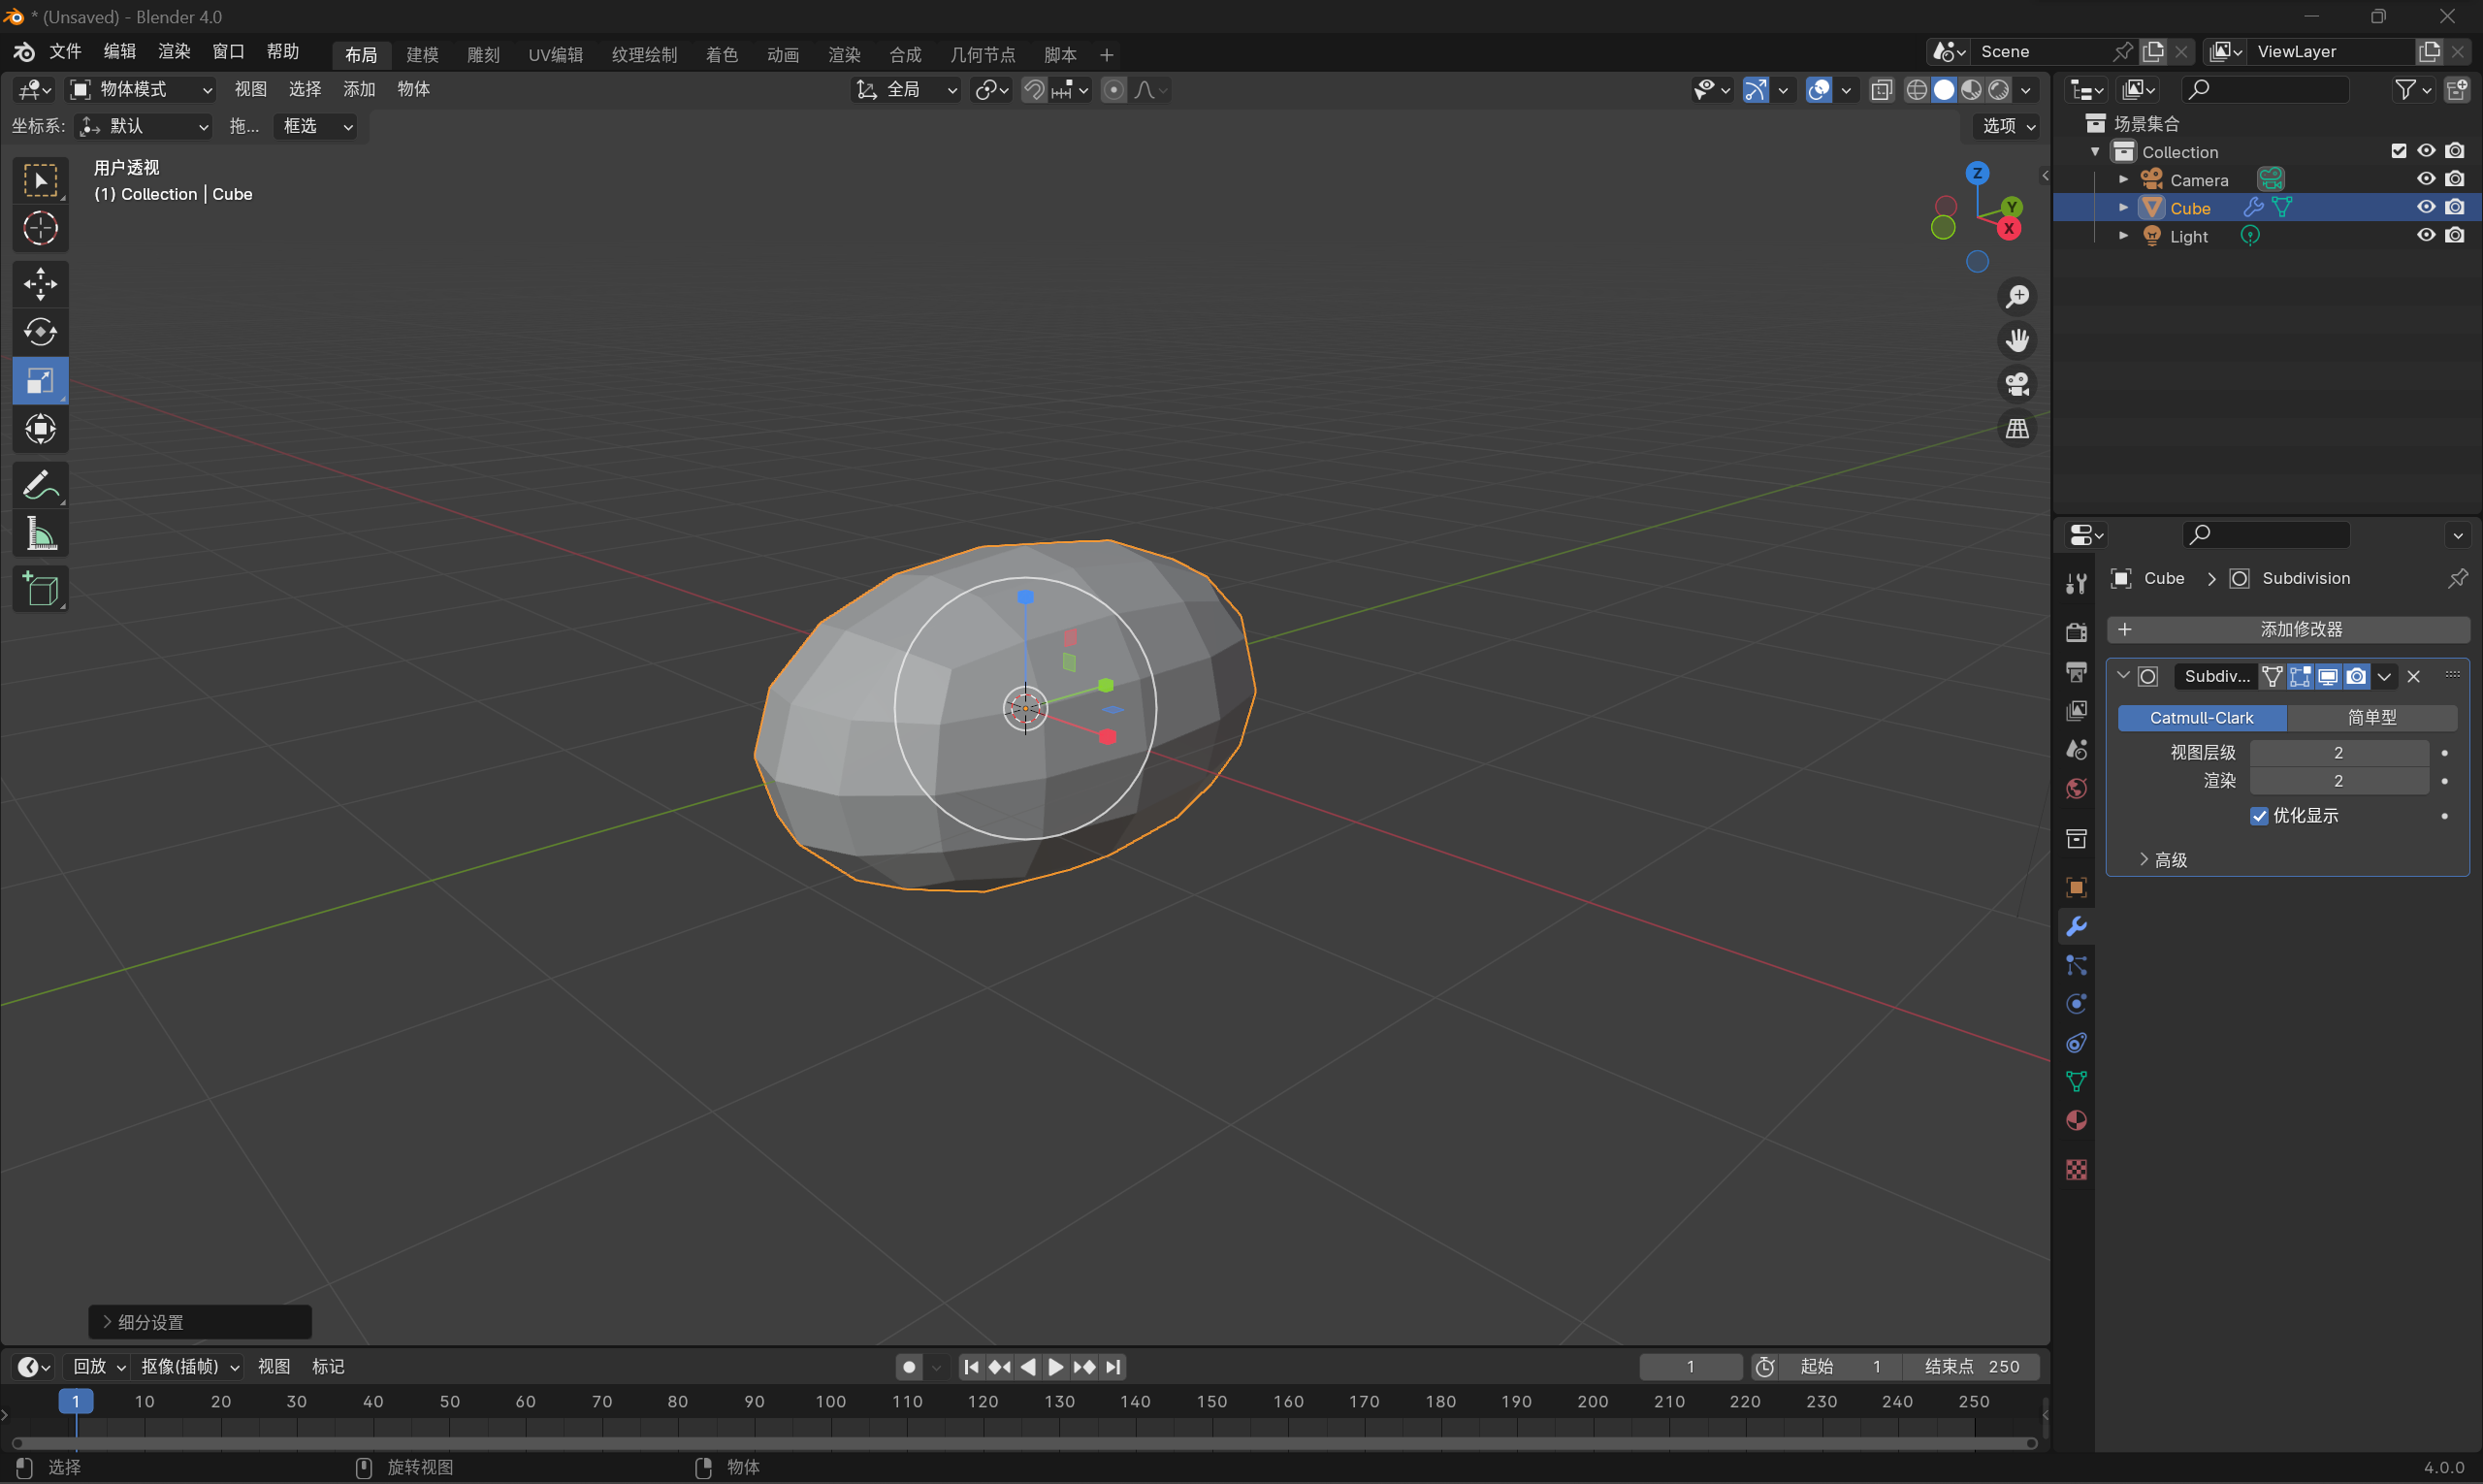Hide the Light object in outliner
The width and height of the screenshot is (2483, 1484).
(x=2426, y=236)
